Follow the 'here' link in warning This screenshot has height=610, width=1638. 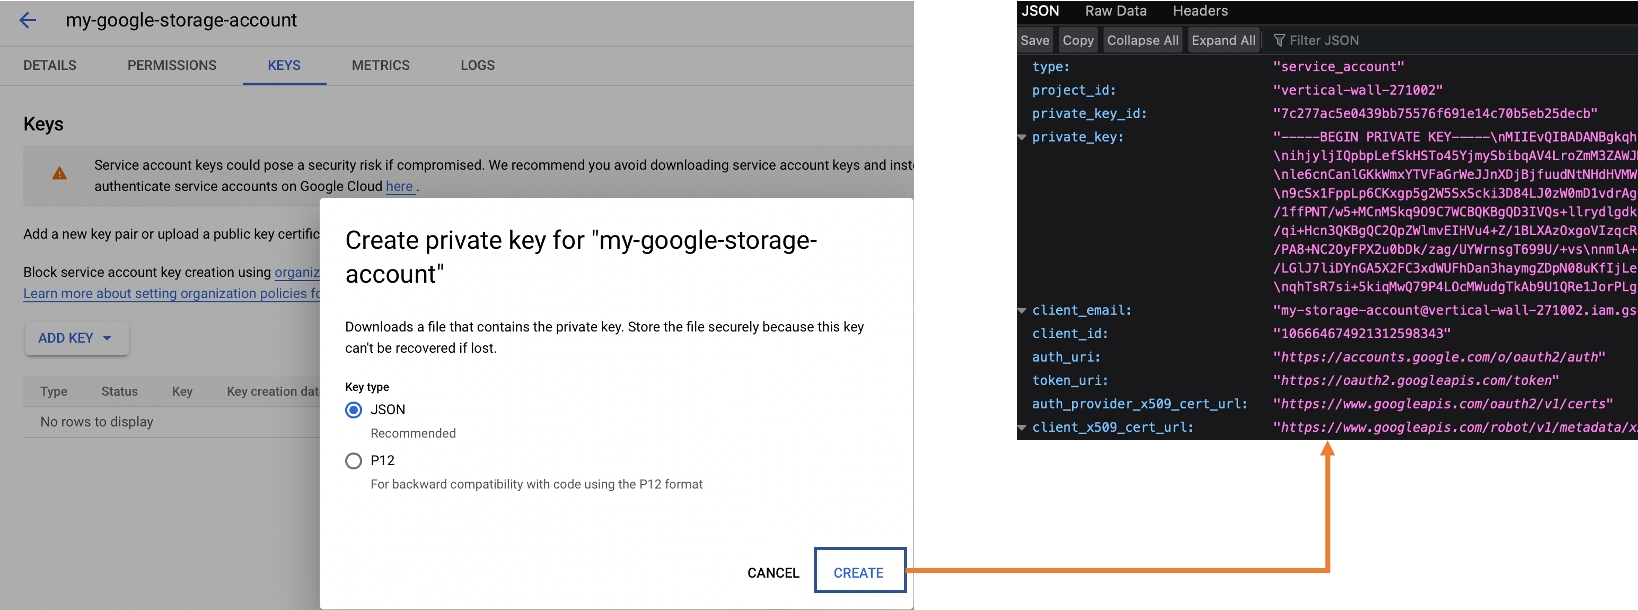tap(399, 187)
